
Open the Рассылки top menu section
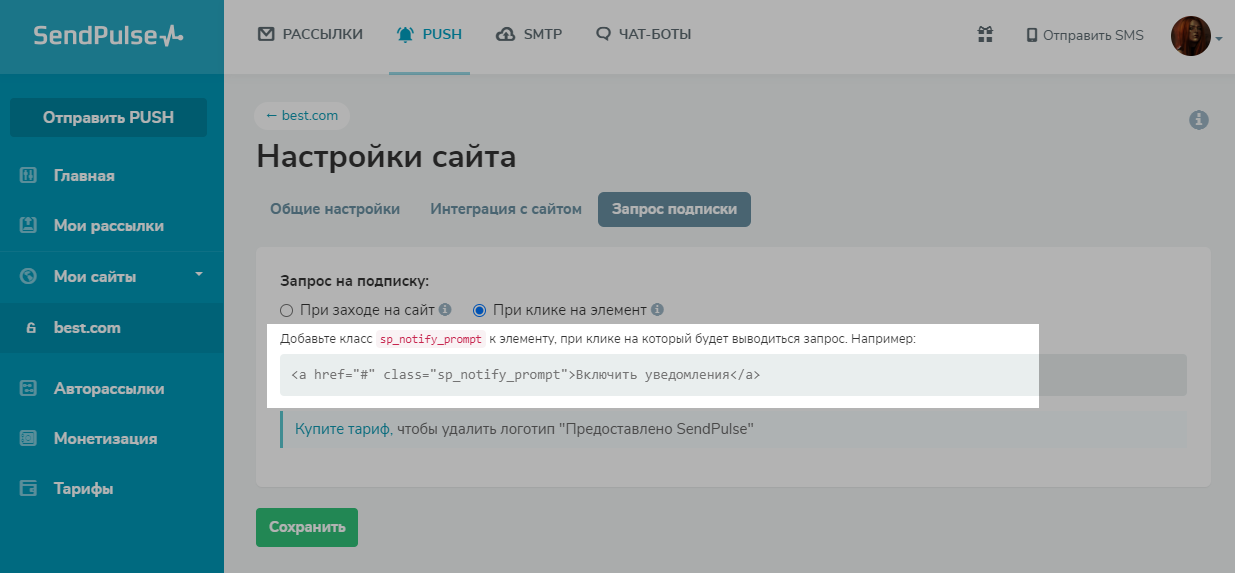click(x=310, y=35)
